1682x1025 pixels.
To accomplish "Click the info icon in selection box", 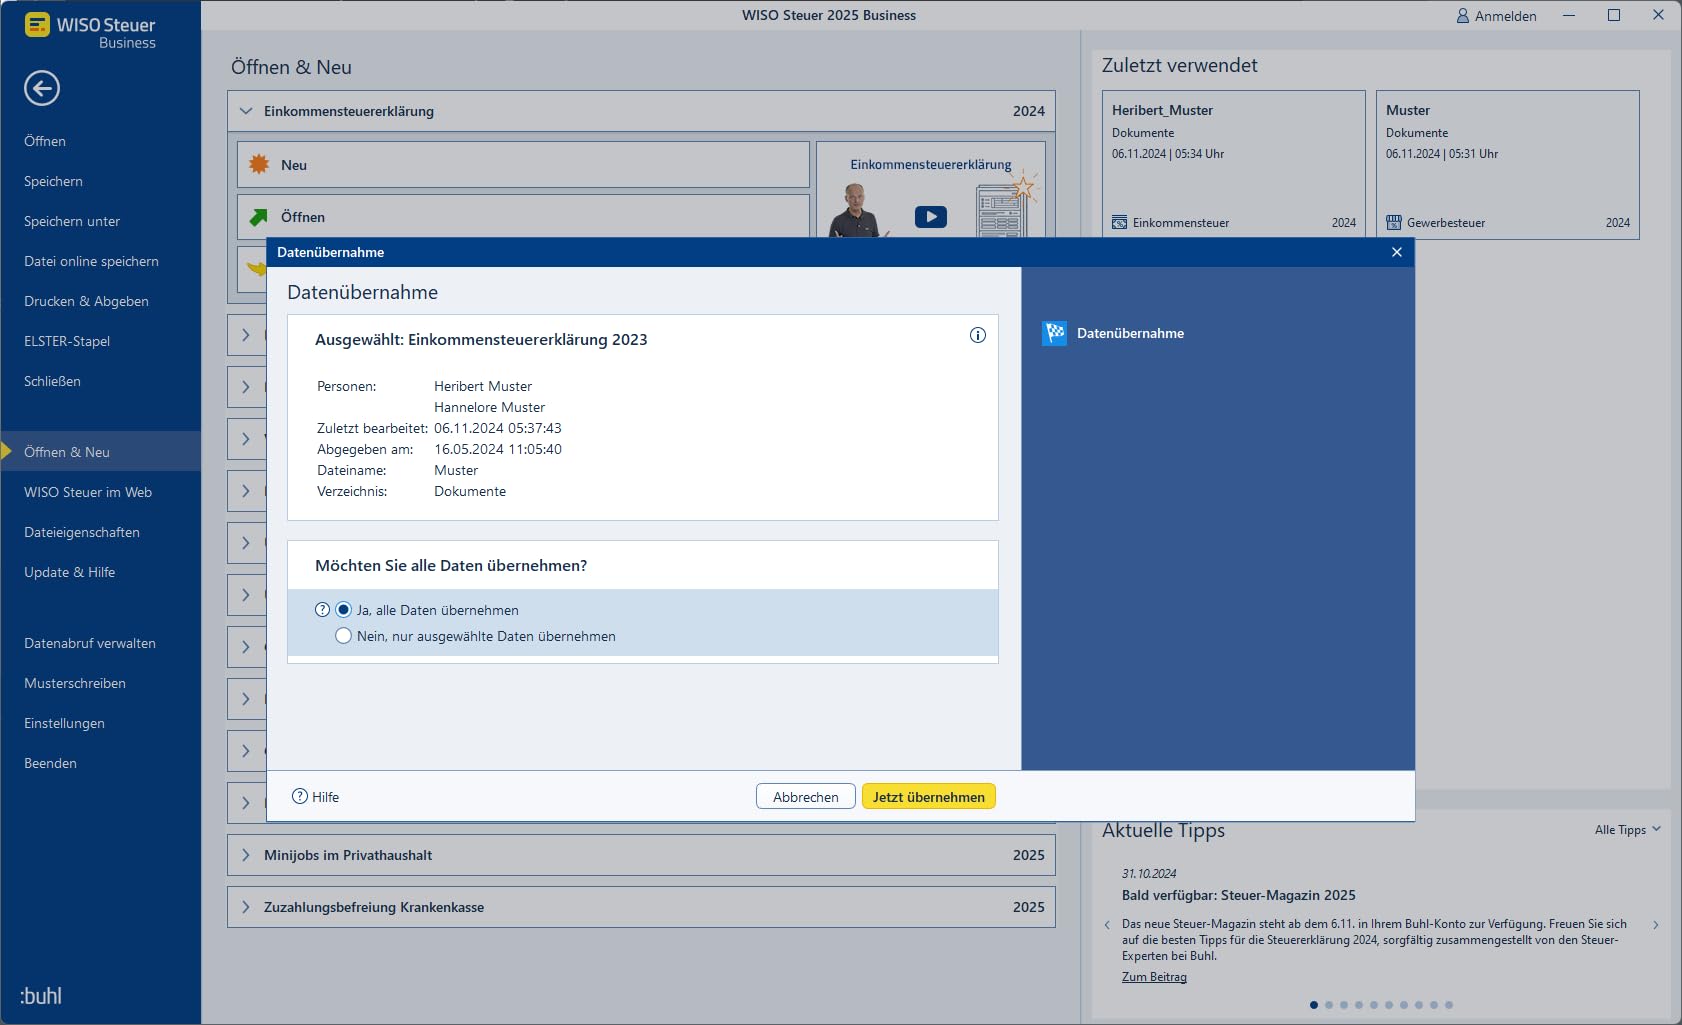I will click(x=978, y=335).
